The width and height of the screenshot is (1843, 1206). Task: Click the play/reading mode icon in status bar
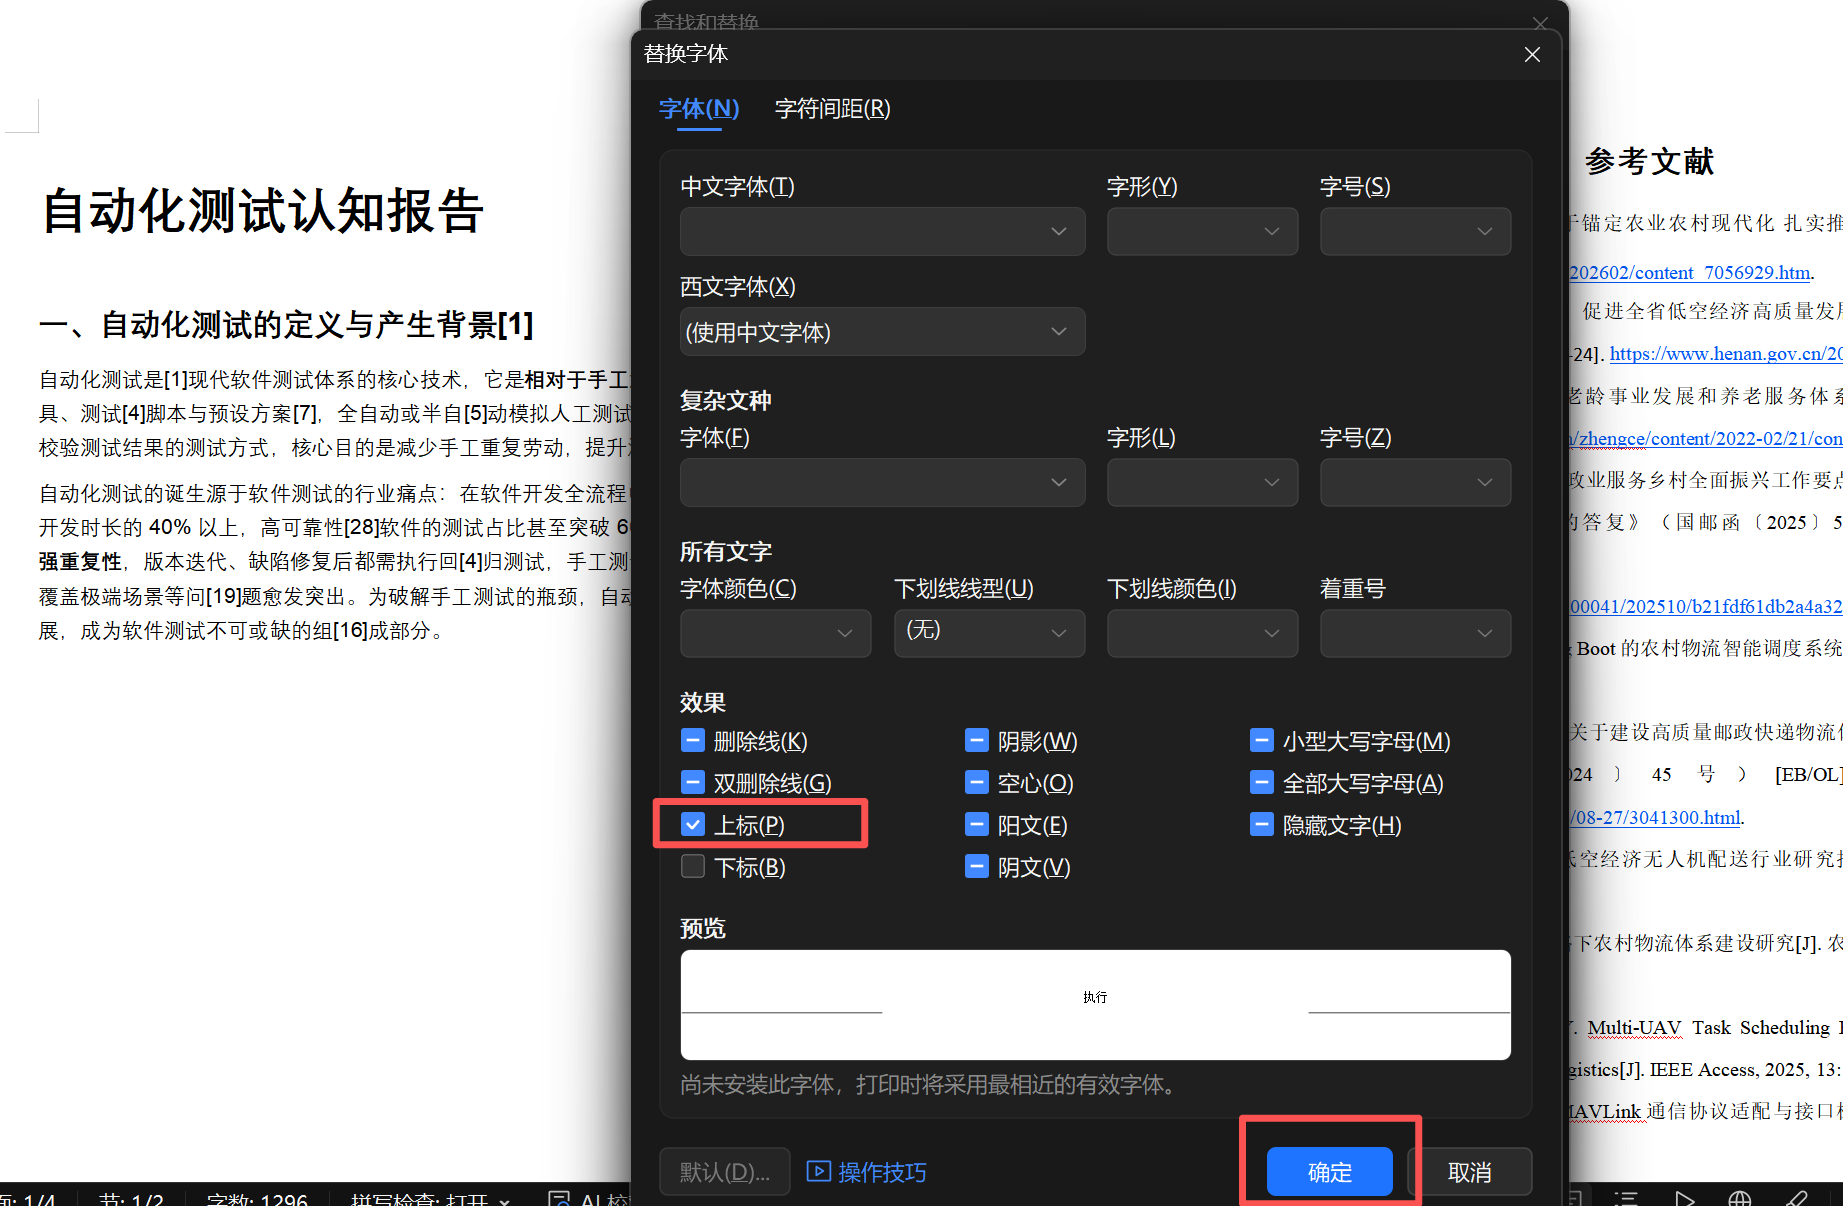(x=1684, y=1198)
